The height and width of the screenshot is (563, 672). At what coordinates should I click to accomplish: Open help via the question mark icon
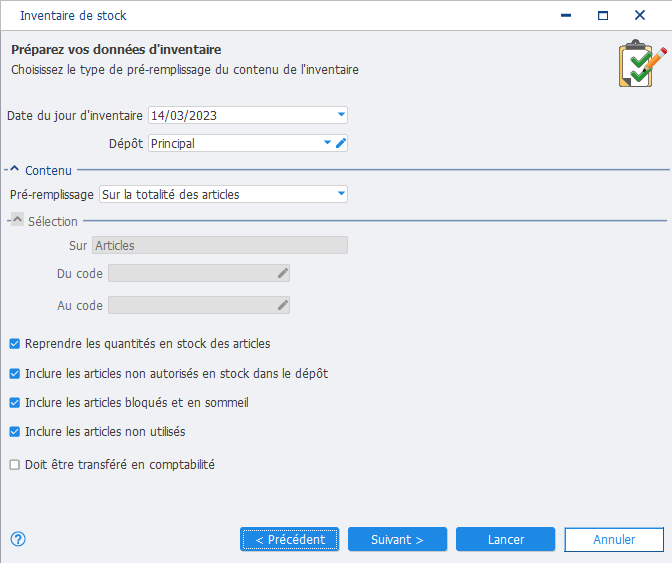click(x=18, y=539)
